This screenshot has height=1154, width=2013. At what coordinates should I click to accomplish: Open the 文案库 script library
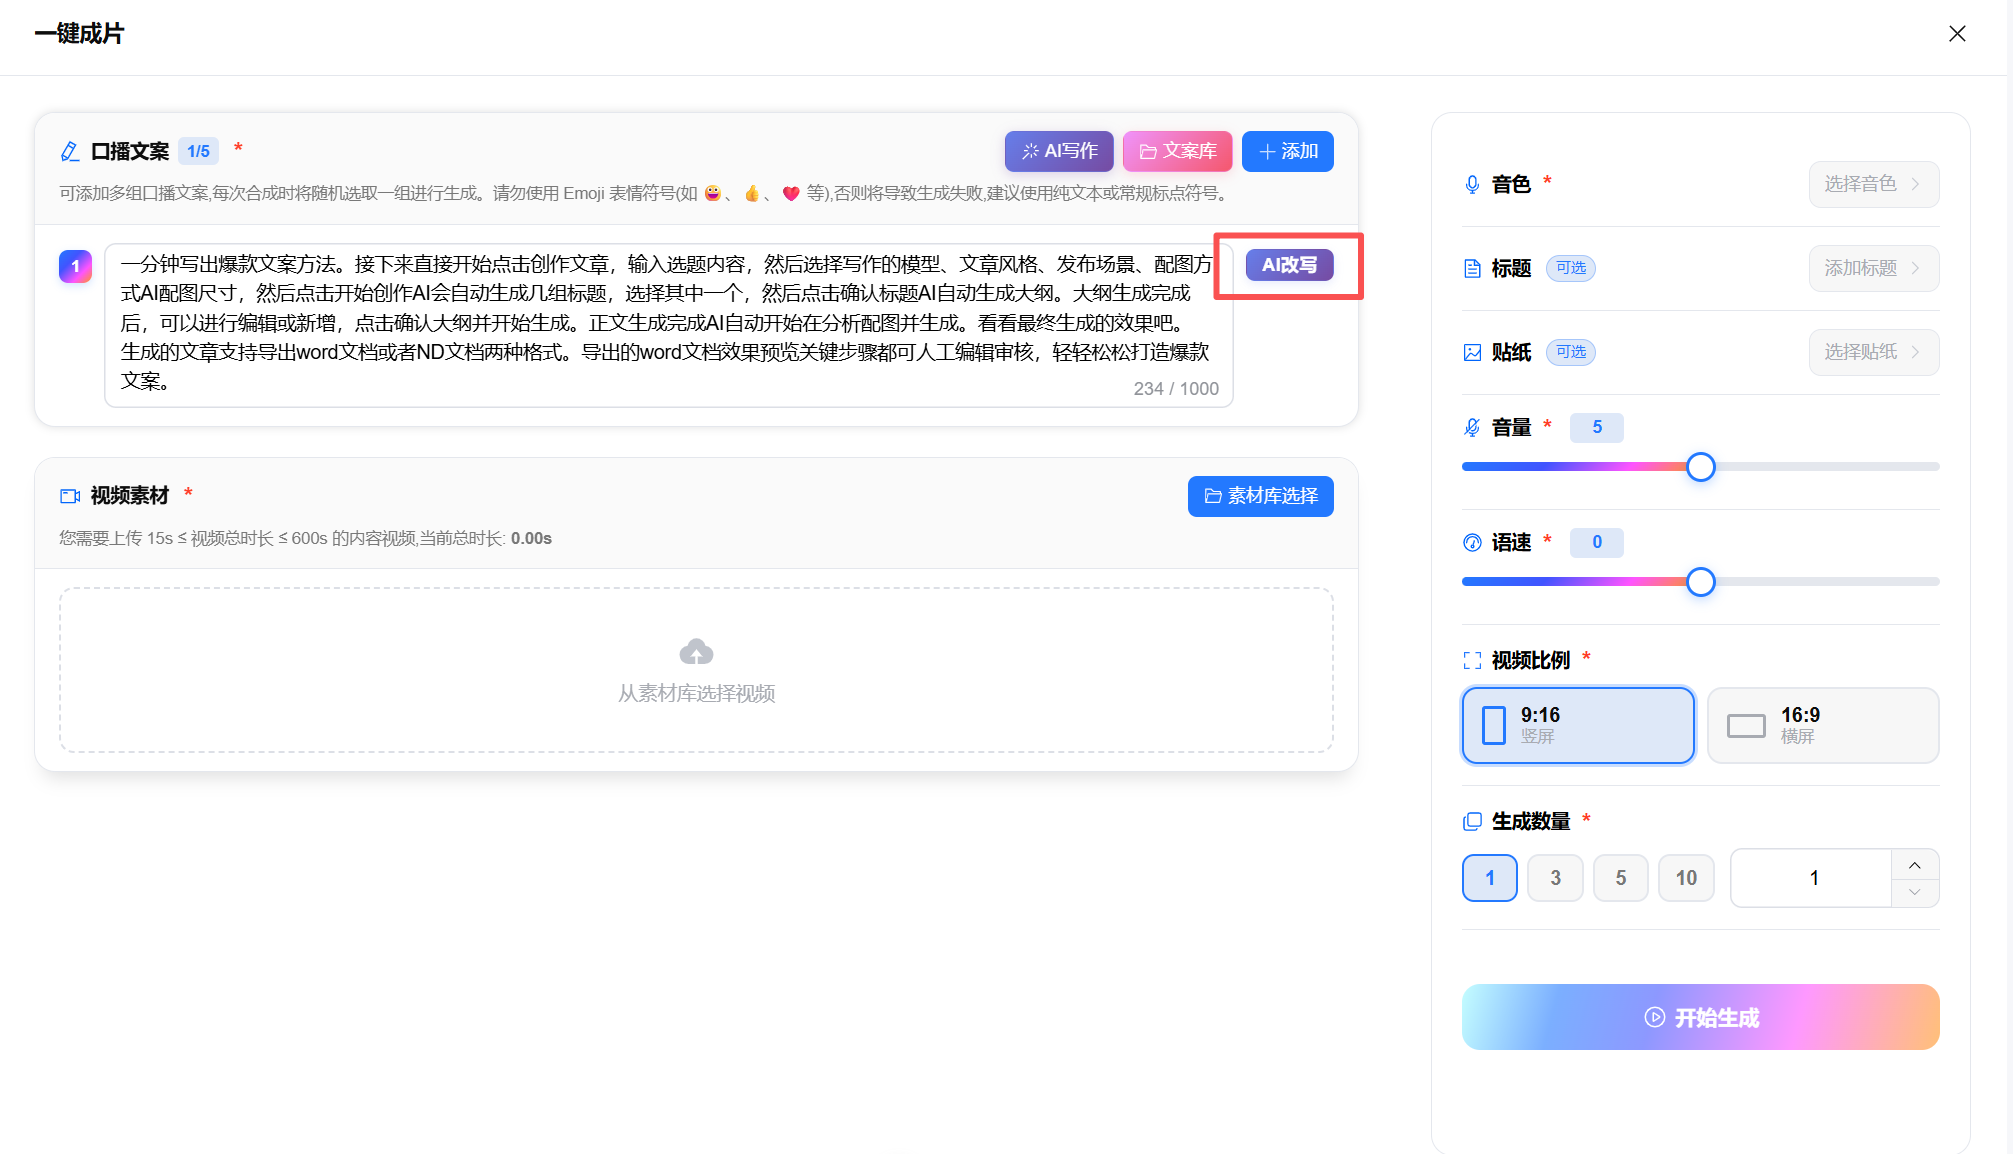tap(1178, 152)
